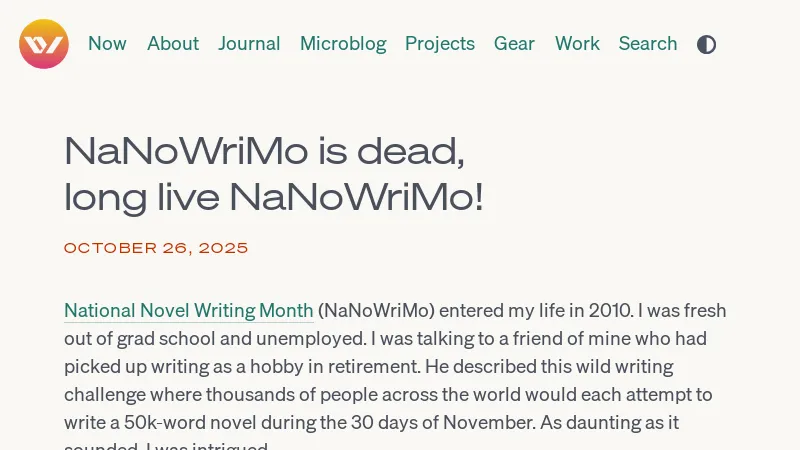800x450 pixels.
Task: Open the Gear page
Action: [x=514, y=44]
